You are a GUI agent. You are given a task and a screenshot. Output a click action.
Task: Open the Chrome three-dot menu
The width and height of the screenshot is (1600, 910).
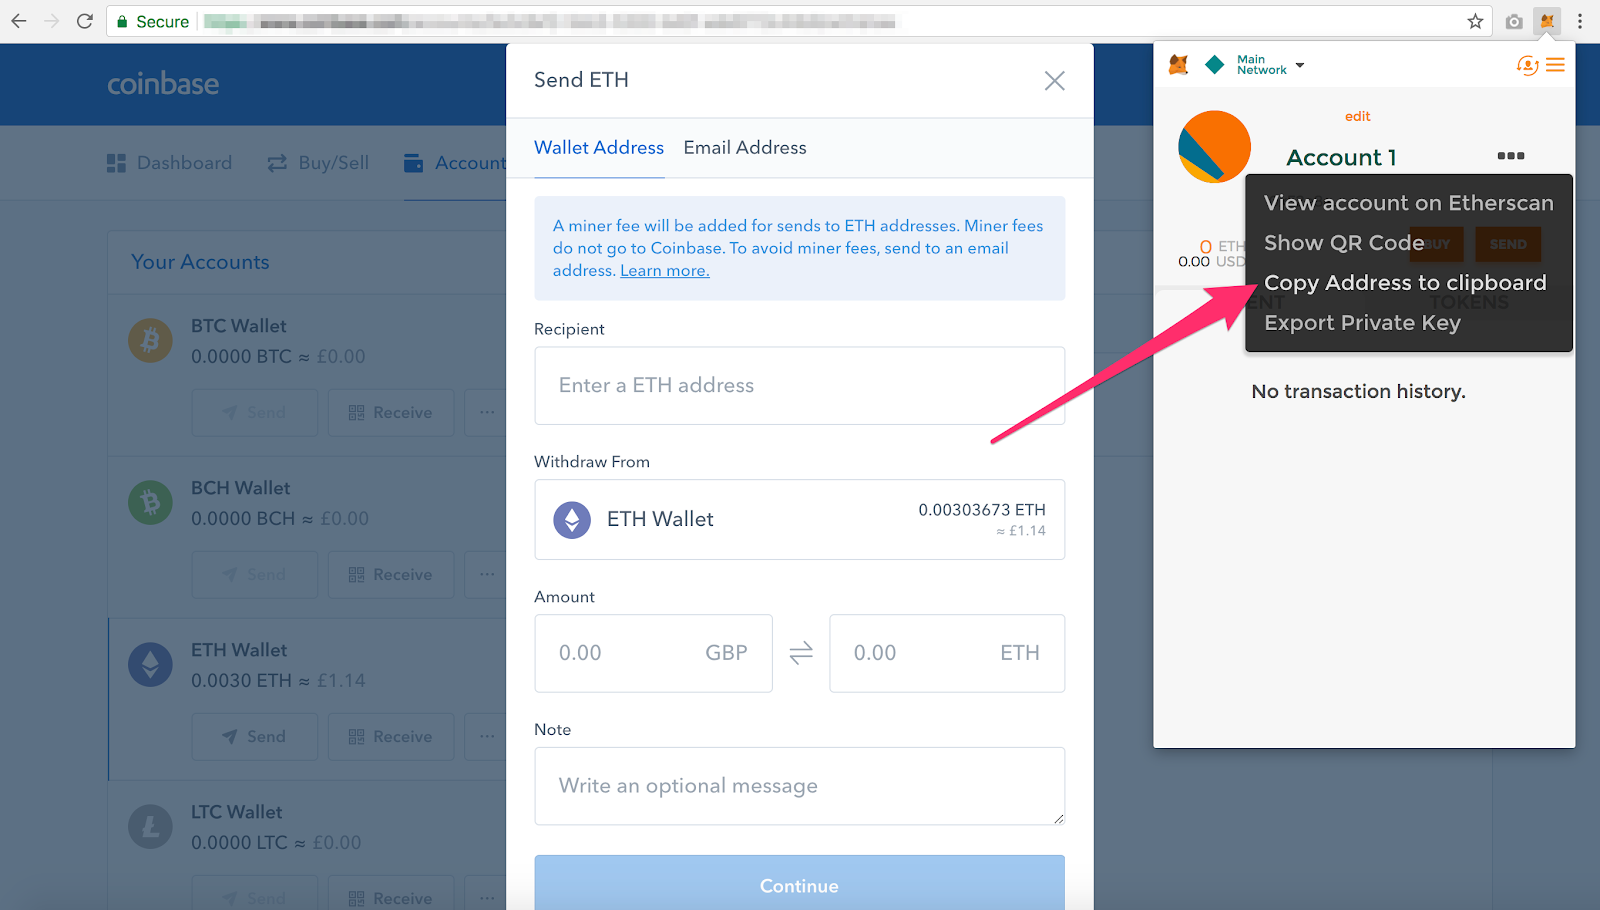point(1580,21)
